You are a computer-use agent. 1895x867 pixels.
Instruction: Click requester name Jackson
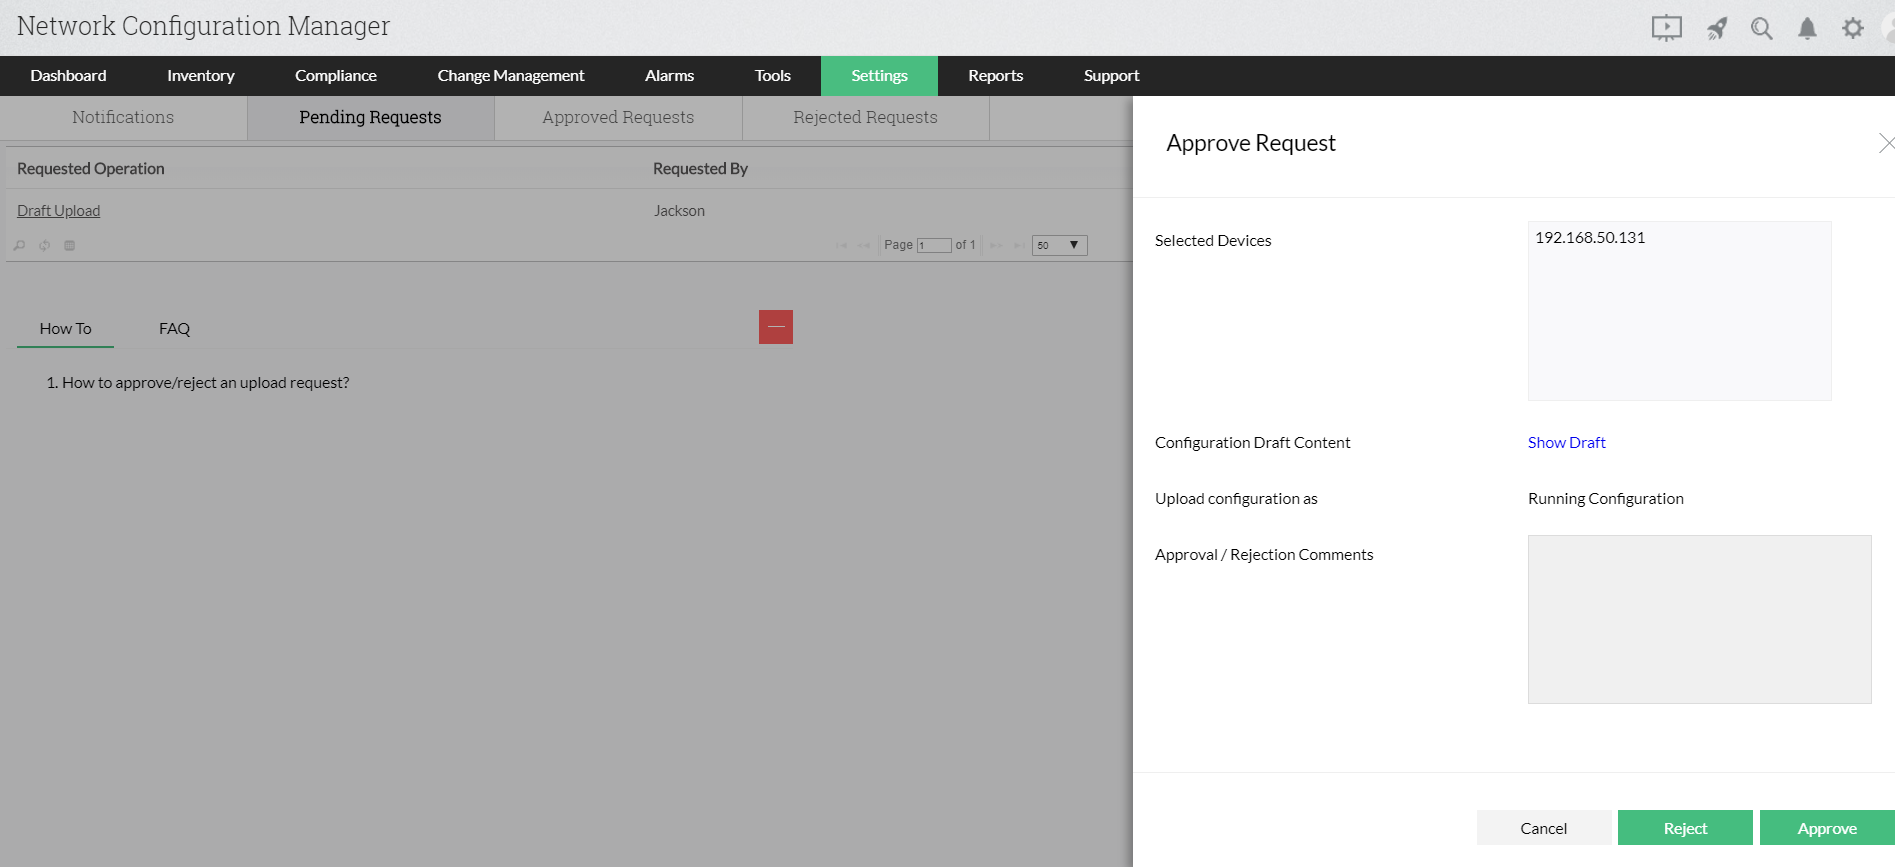click(679, 211)
